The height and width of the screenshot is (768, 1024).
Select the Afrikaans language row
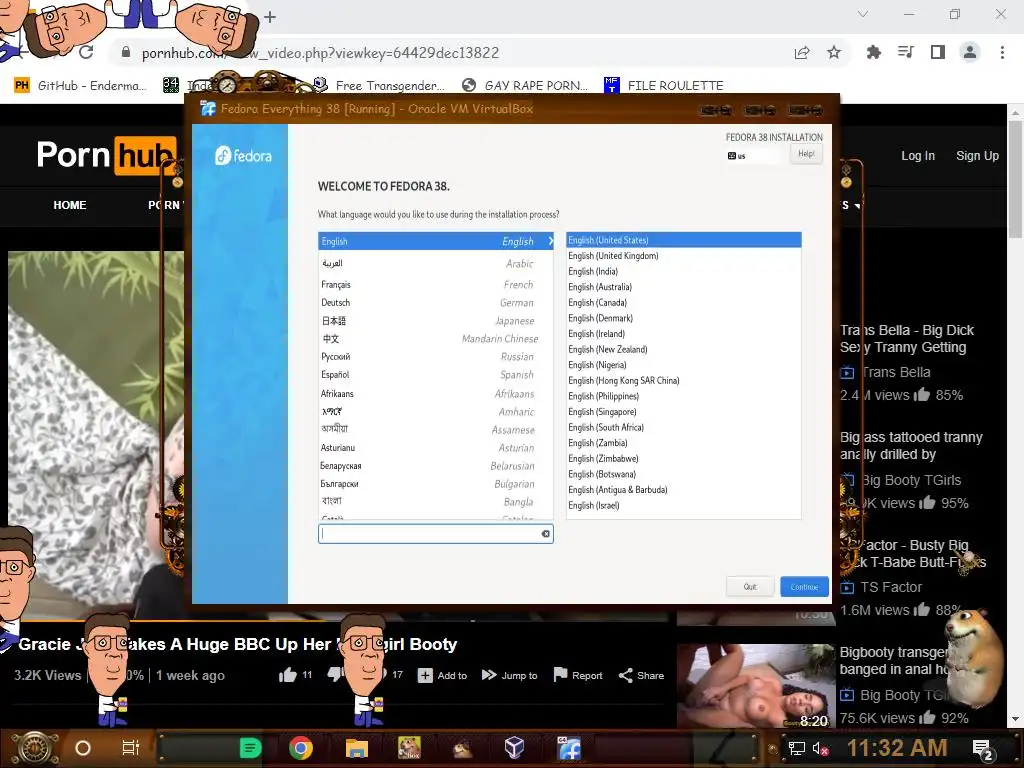pyautogui.click(x=436, y=394)
